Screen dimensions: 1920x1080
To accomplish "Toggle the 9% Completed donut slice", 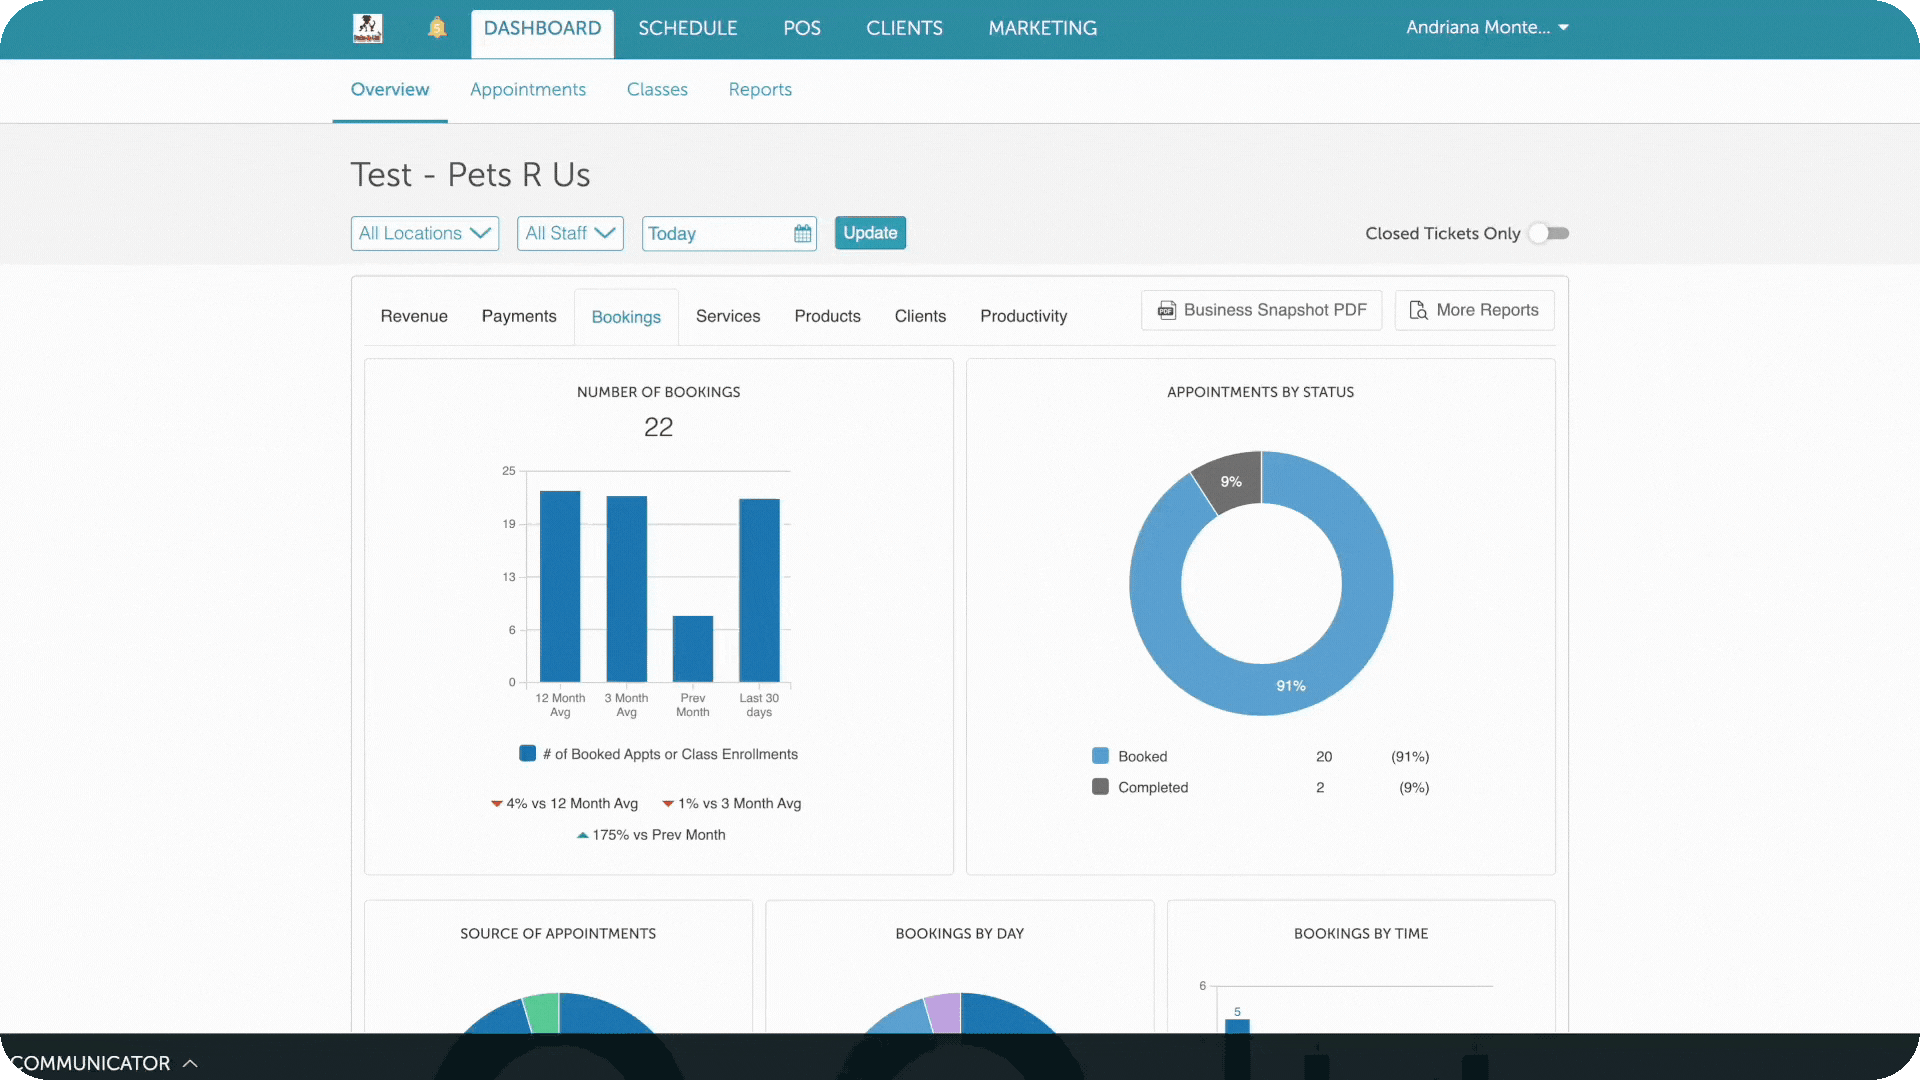I will 1230,481.
